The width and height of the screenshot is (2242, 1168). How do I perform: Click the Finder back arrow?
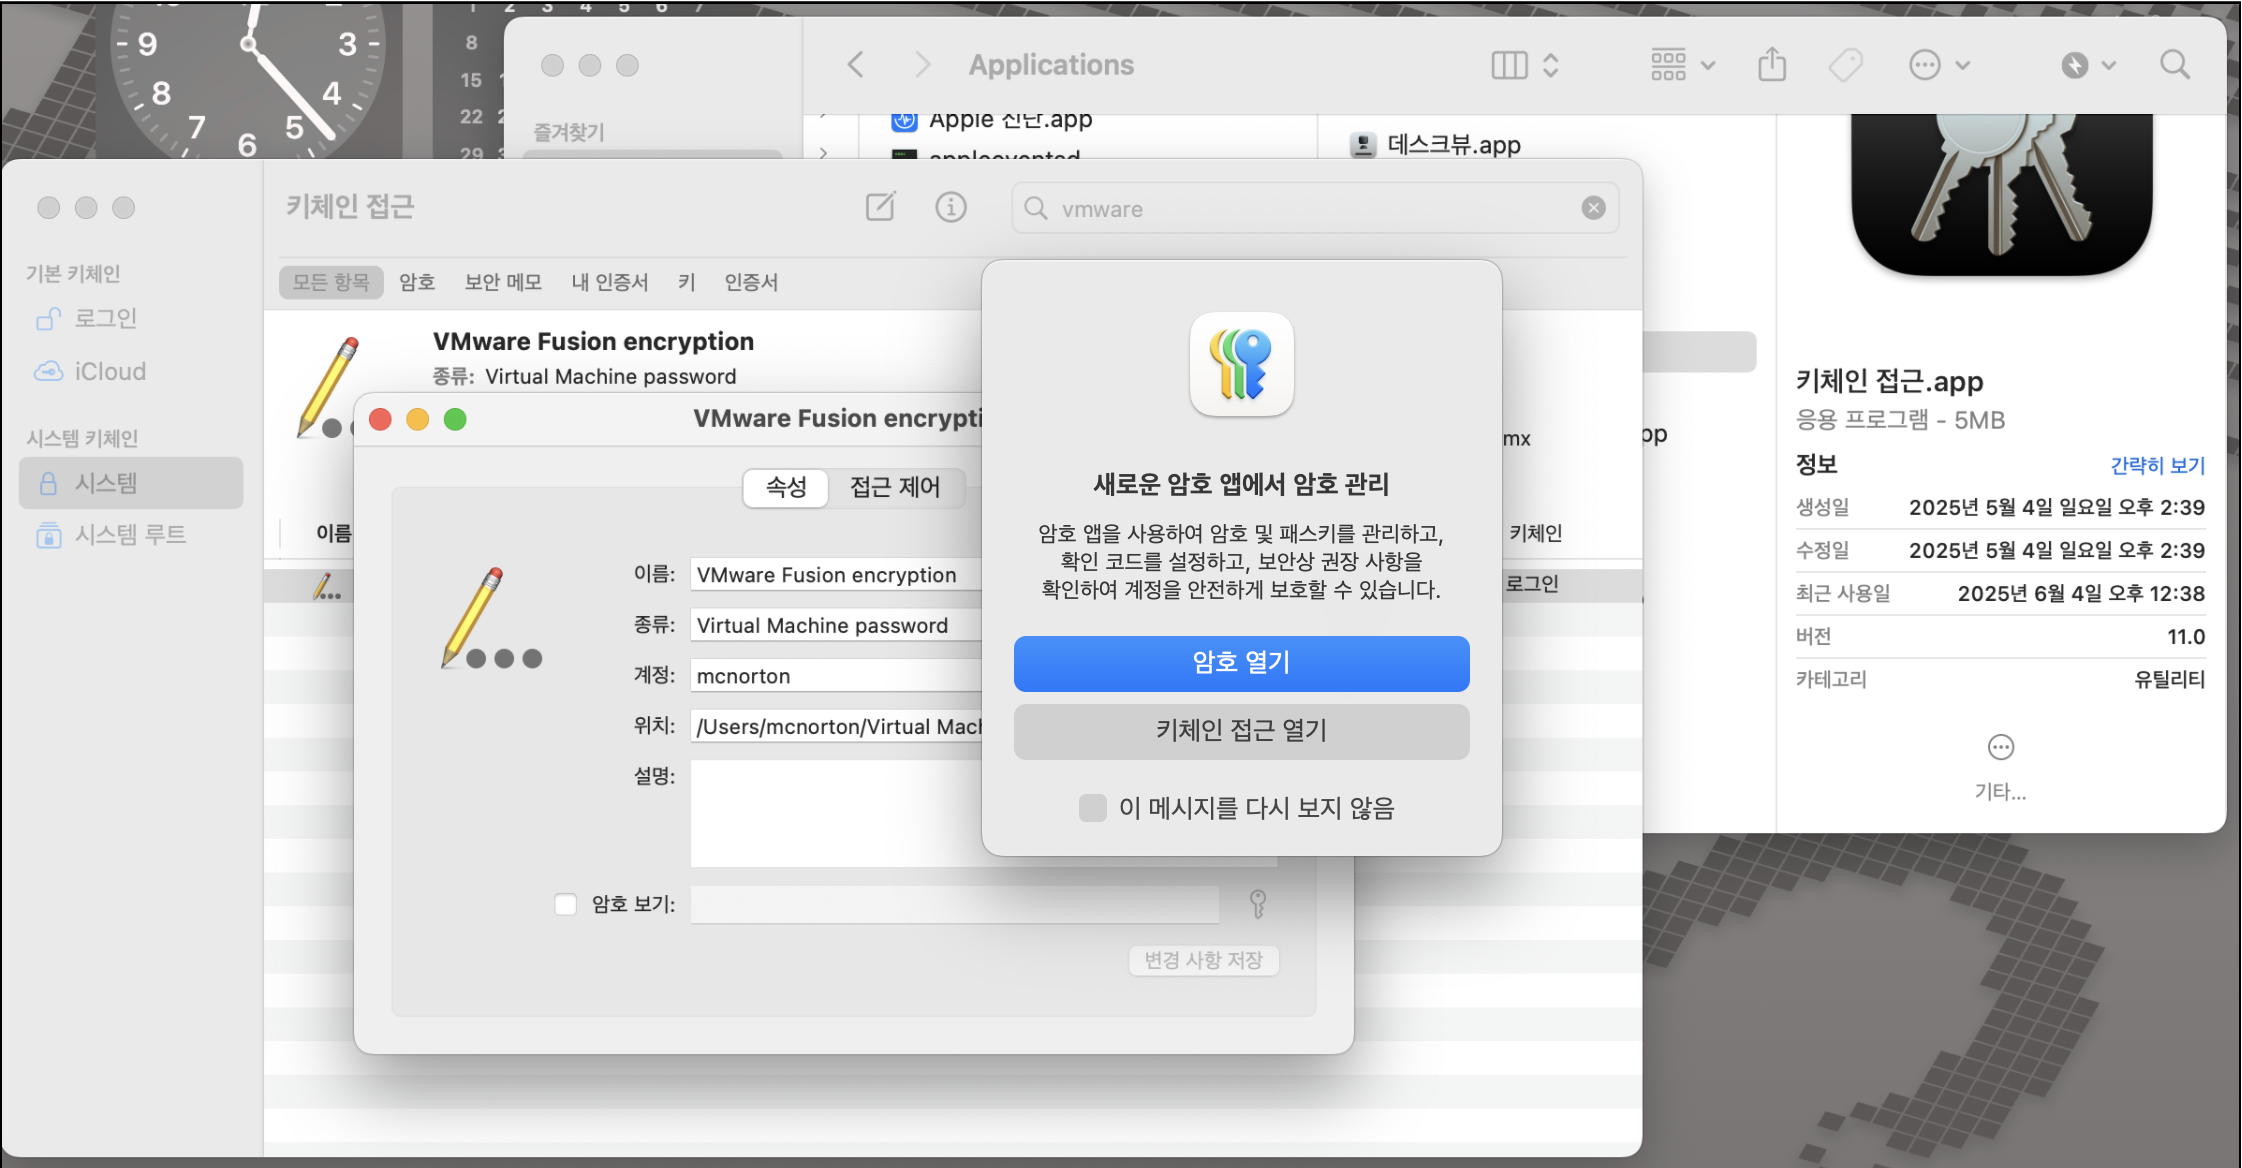(x=855, y=65)
